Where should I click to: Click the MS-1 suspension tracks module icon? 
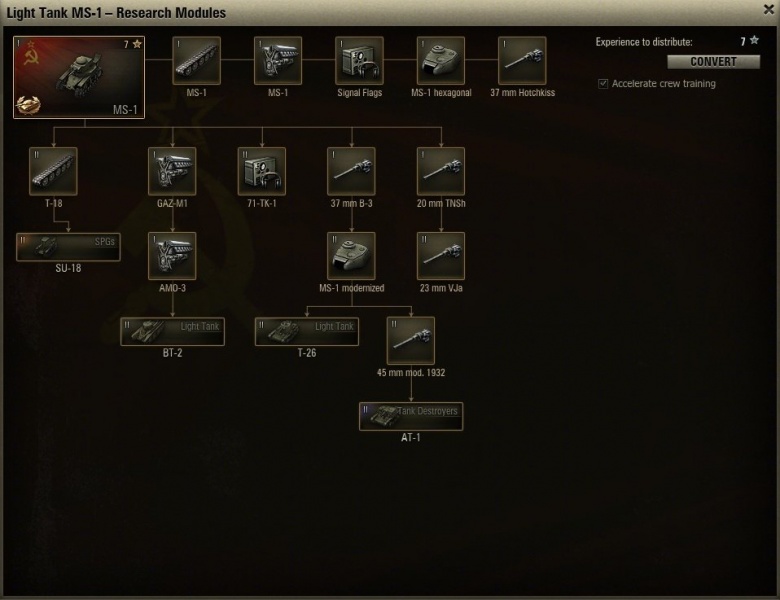[x=196, y=60]
